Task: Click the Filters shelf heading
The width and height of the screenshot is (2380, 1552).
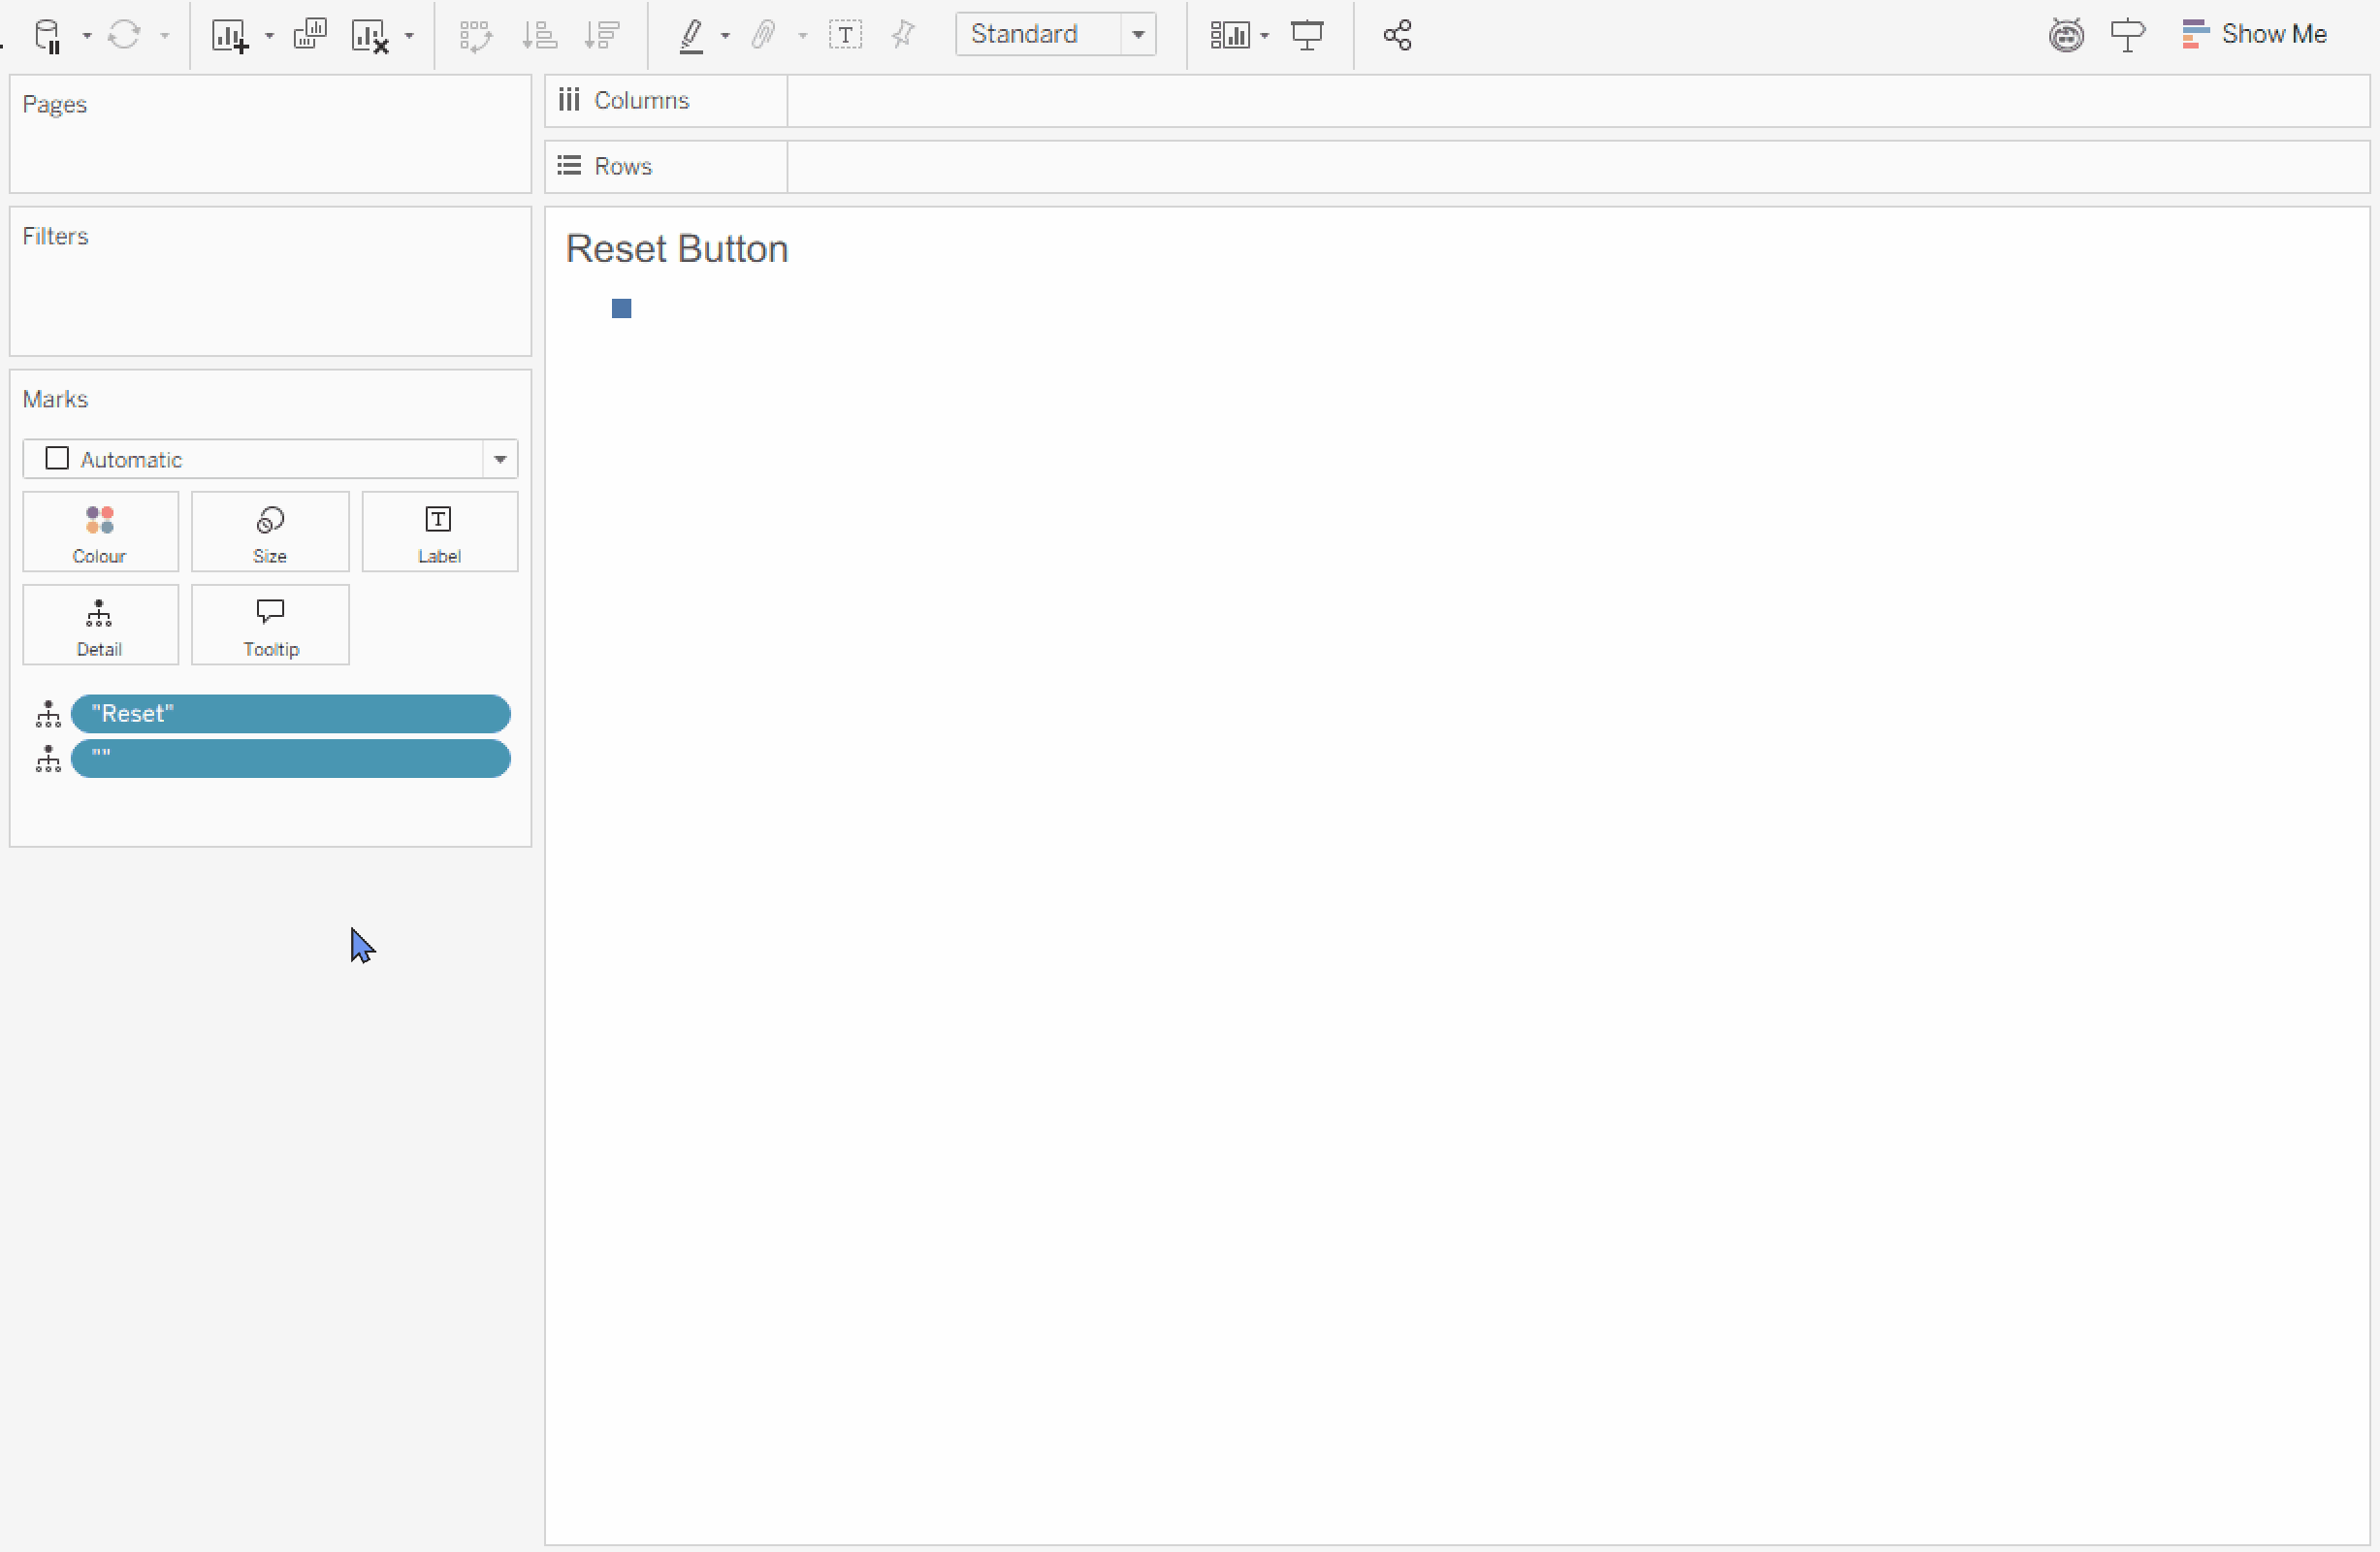Action: (x=55, y=237)
